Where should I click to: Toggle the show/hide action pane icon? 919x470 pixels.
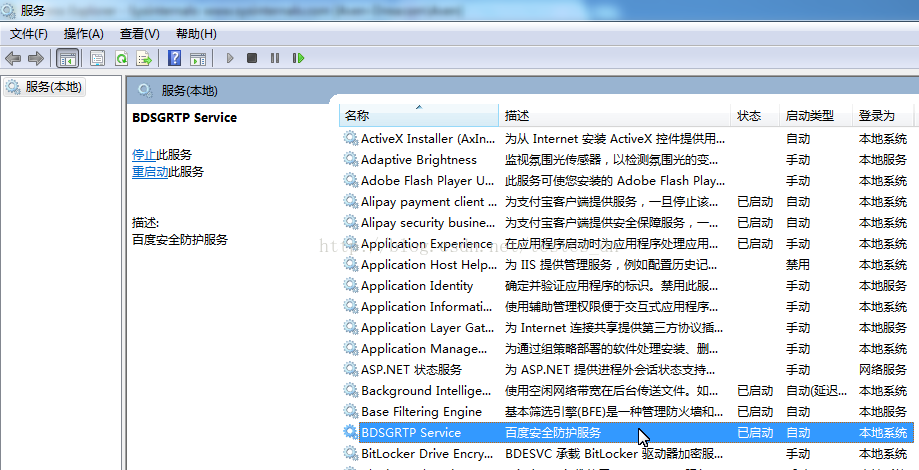pos(198,58)
